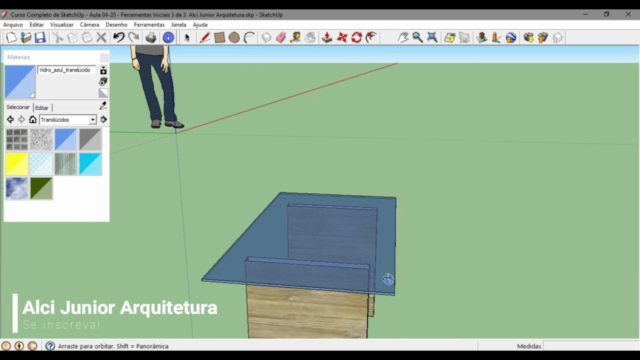Click the Medidas measurement input box
Image resolution: width=640 pixels, height=360 pixels.
(x=591, y=346)
